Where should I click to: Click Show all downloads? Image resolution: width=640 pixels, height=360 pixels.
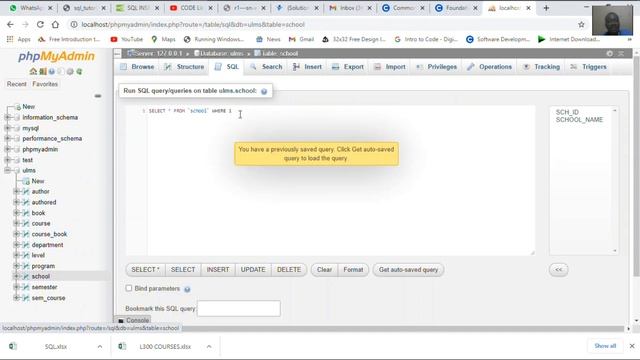(x=605, y=346)
